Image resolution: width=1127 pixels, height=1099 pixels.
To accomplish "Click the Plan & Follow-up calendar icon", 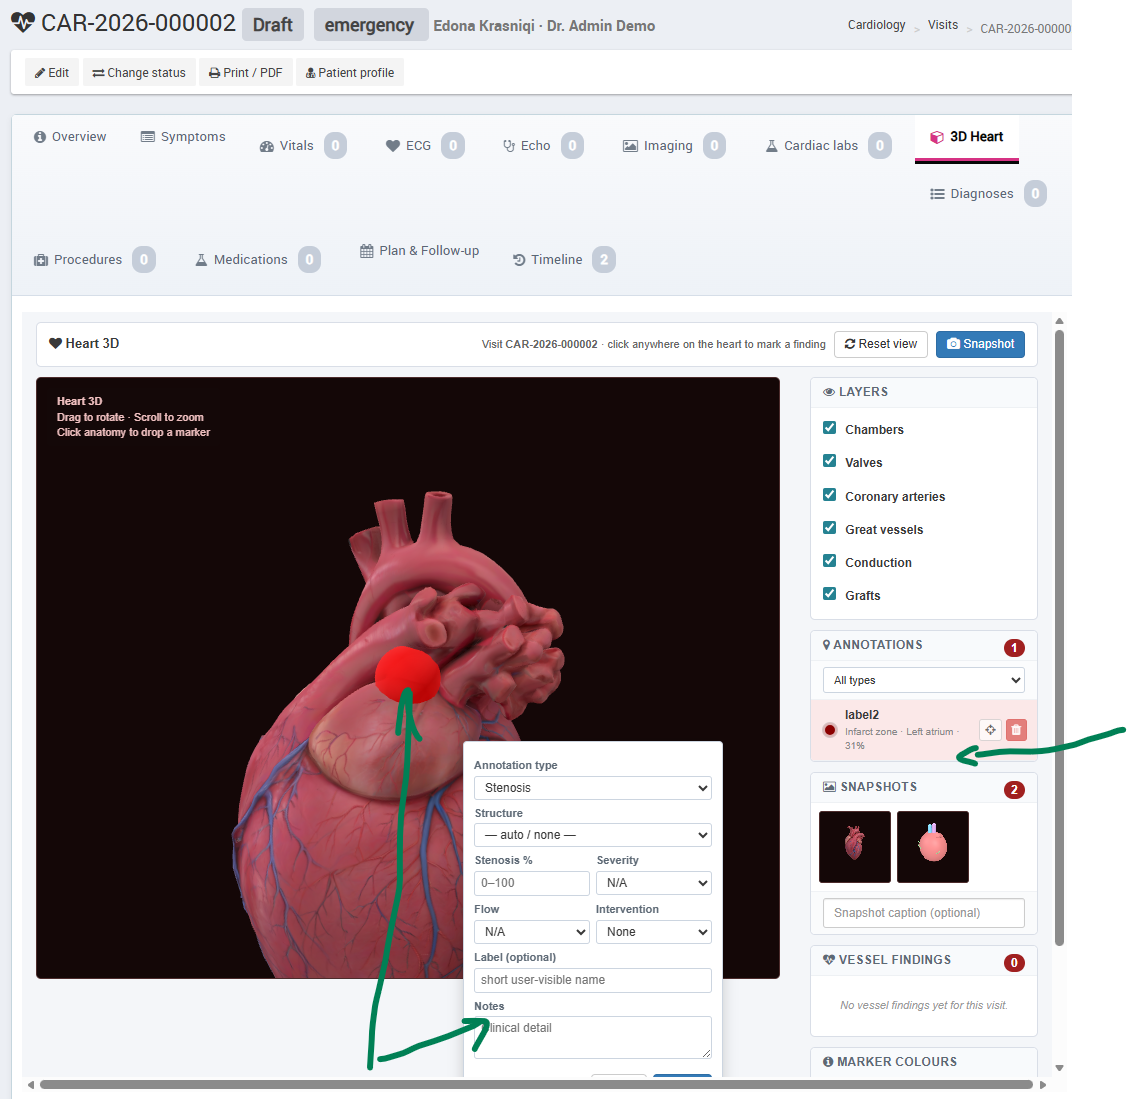I will (367, 251).
